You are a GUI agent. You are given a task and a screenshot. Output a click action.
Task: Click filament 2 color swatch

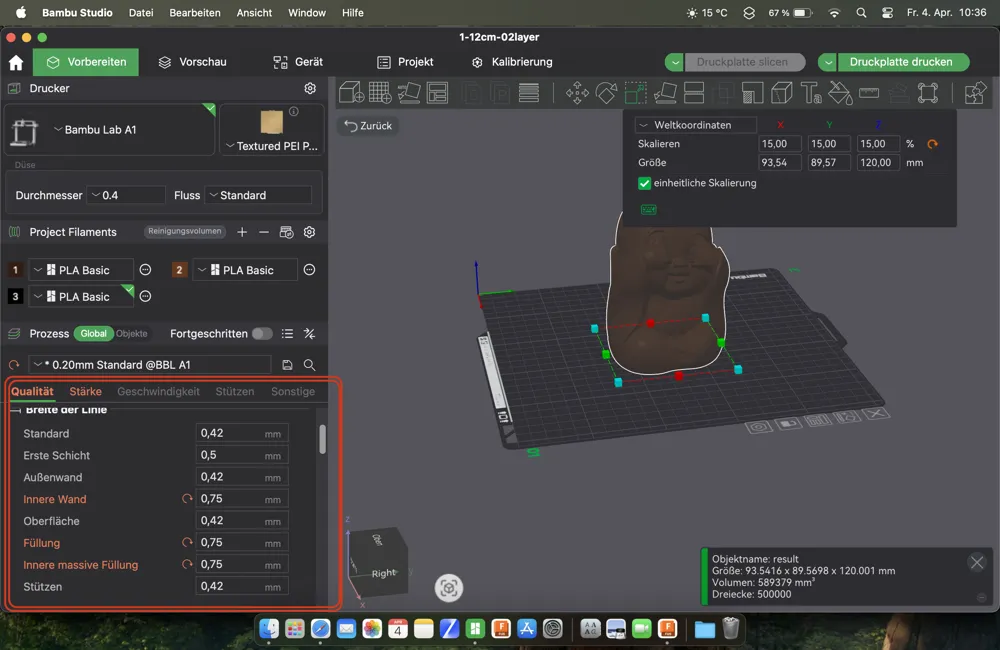click(x=179, y=270)
